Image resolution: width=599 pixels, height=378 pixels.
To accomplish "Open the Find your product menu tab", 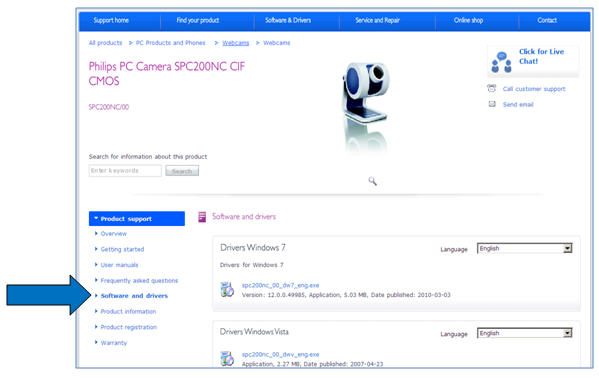I will 198,20.
